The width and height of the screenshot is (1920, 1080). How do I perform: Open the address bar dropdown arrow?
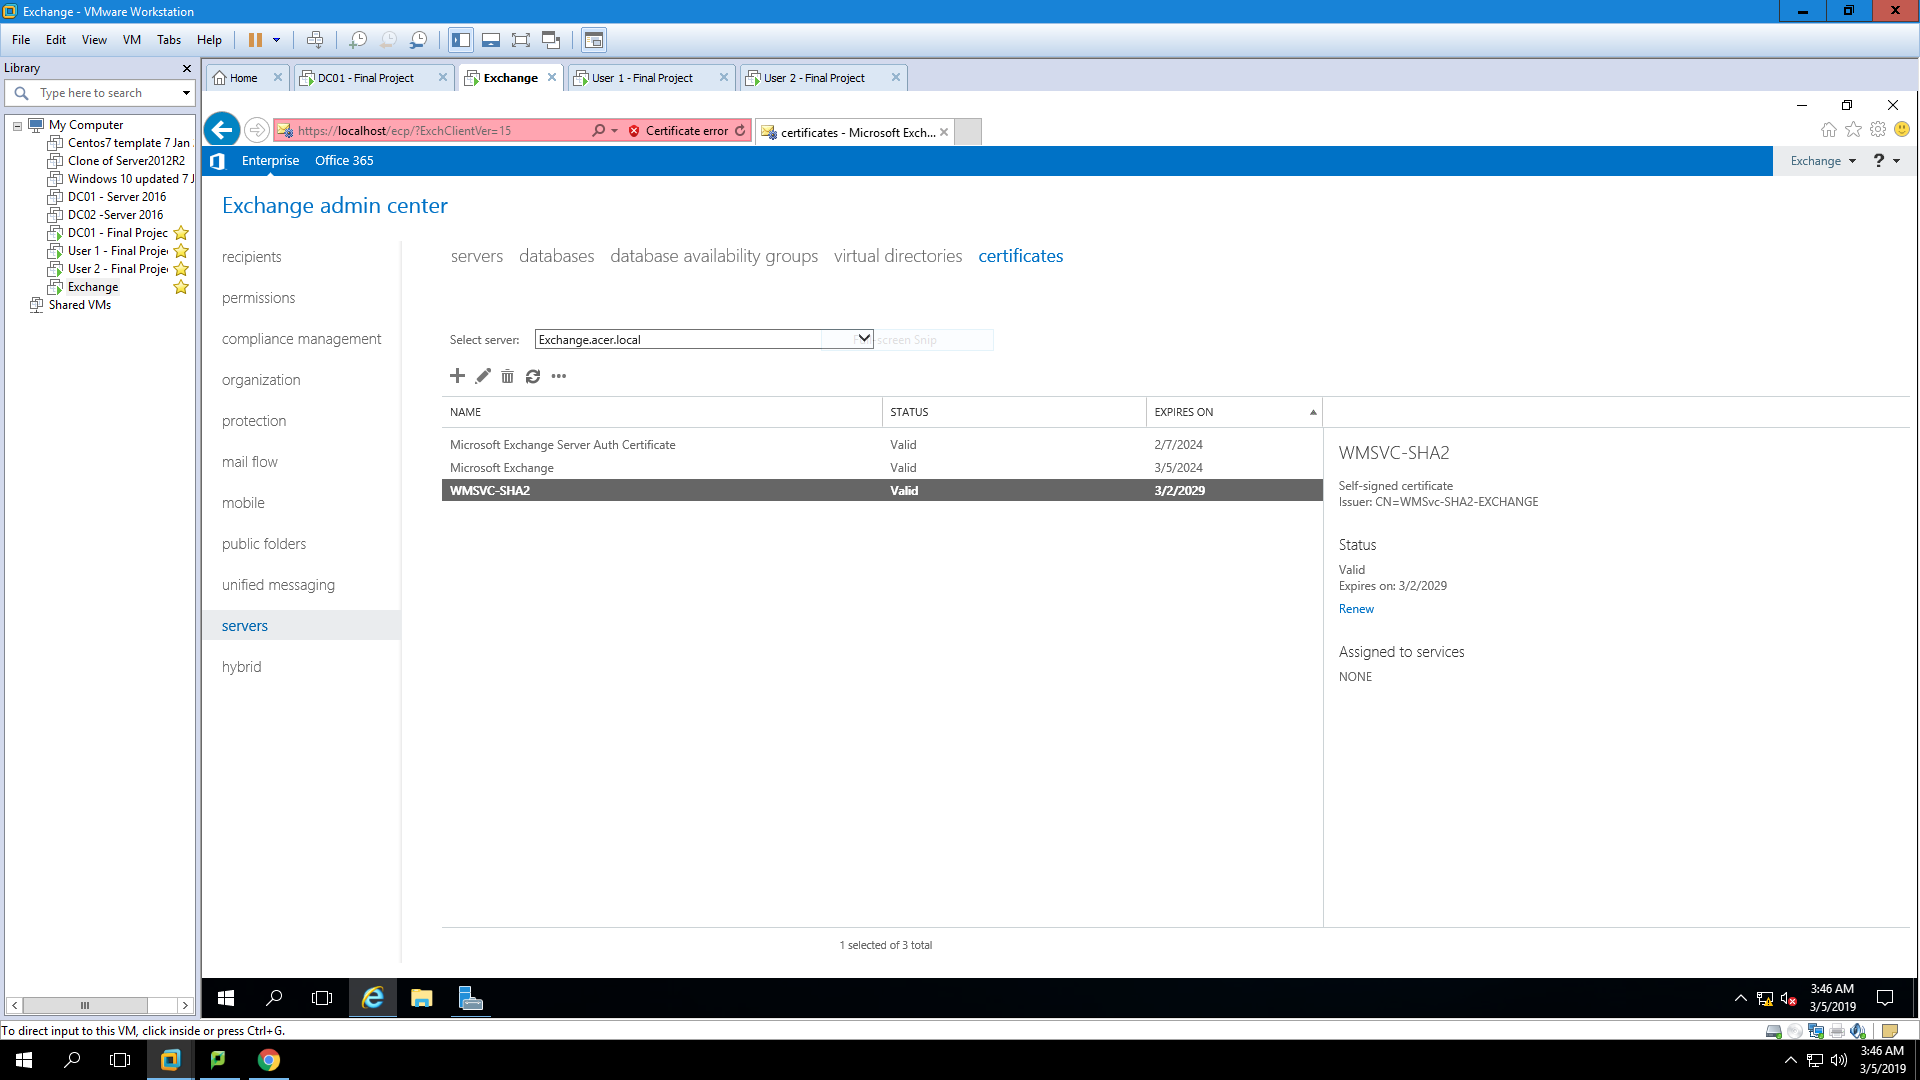point(614,131)
